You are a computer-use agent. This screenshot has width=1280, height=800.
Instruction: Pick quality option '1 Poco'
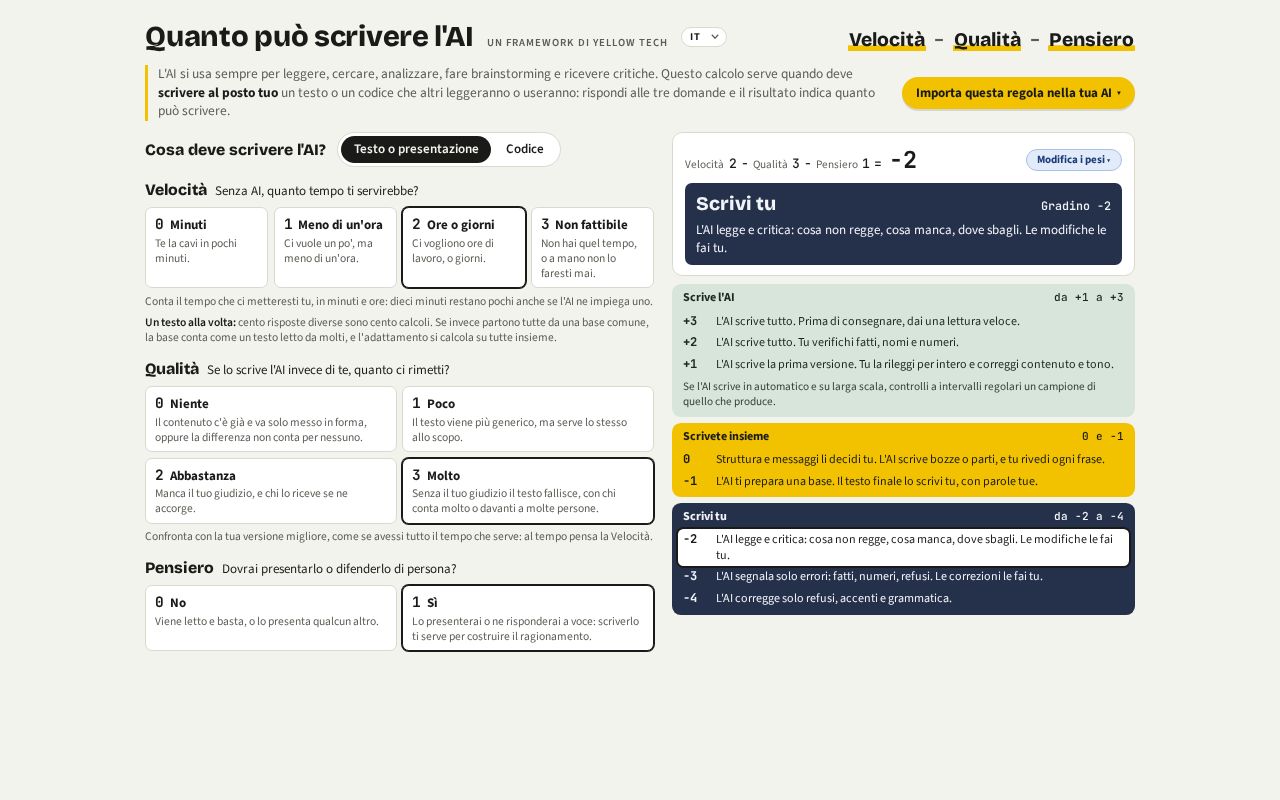tap(528, 419)
